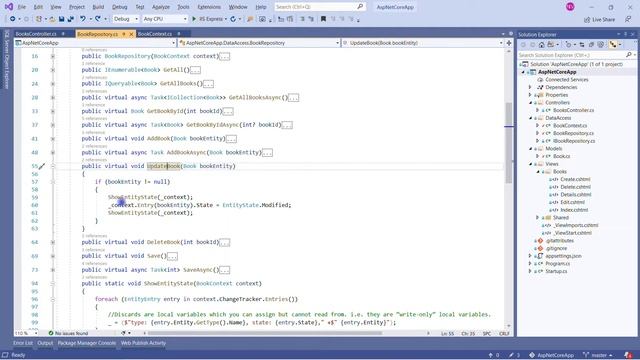Click the Home icon in Solution Explorer
Image resolution: width=640 pixels, height=360 pixels.
click(542, 45)
